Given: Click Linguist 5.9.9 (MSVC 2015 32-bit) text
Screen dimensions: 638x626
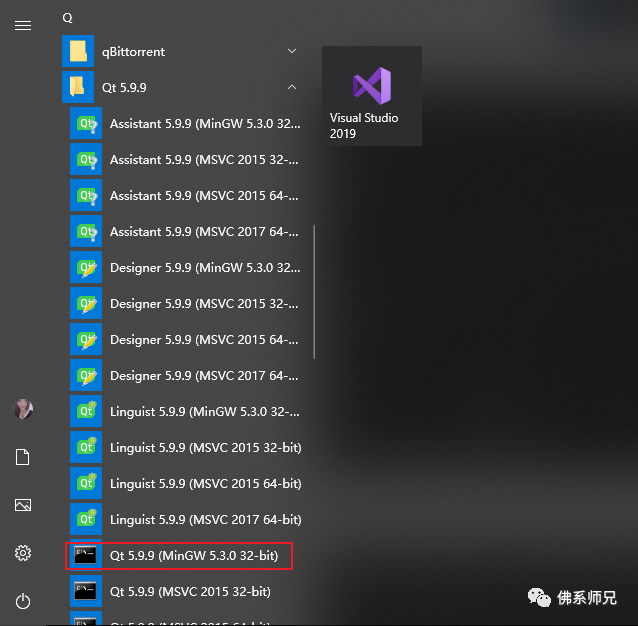Looking at the screenshot, I should tap(206, 447).
